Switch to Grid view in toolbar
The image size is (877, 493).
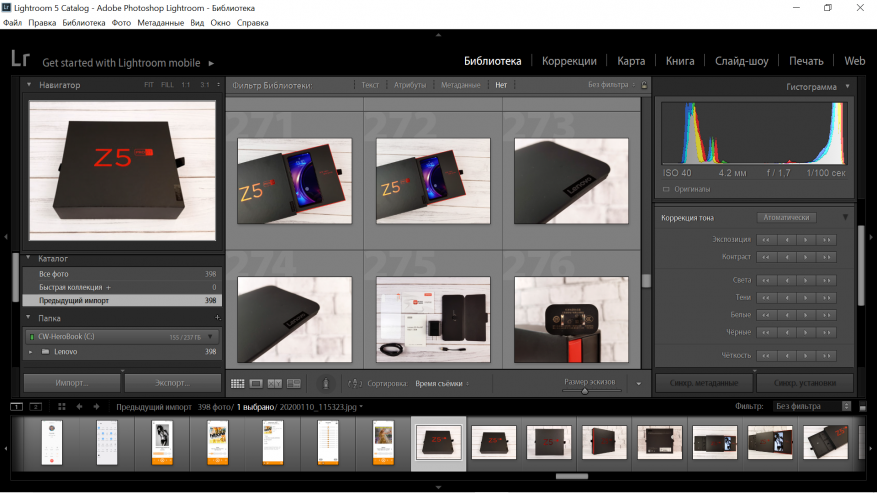pyautogui.click(x=237, y=383)
